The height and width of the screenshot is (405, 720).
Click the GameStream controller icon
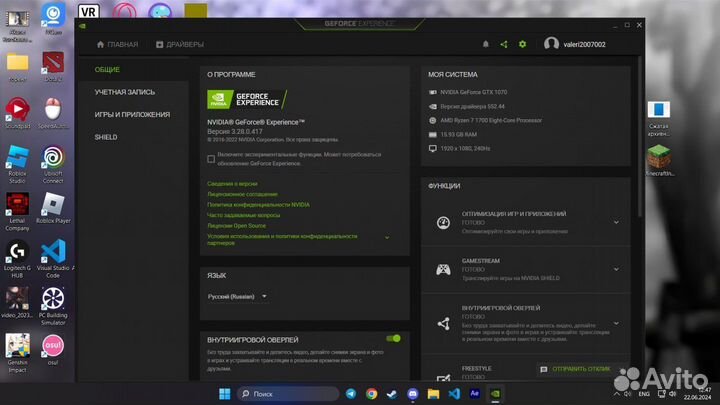coord(443,270)
